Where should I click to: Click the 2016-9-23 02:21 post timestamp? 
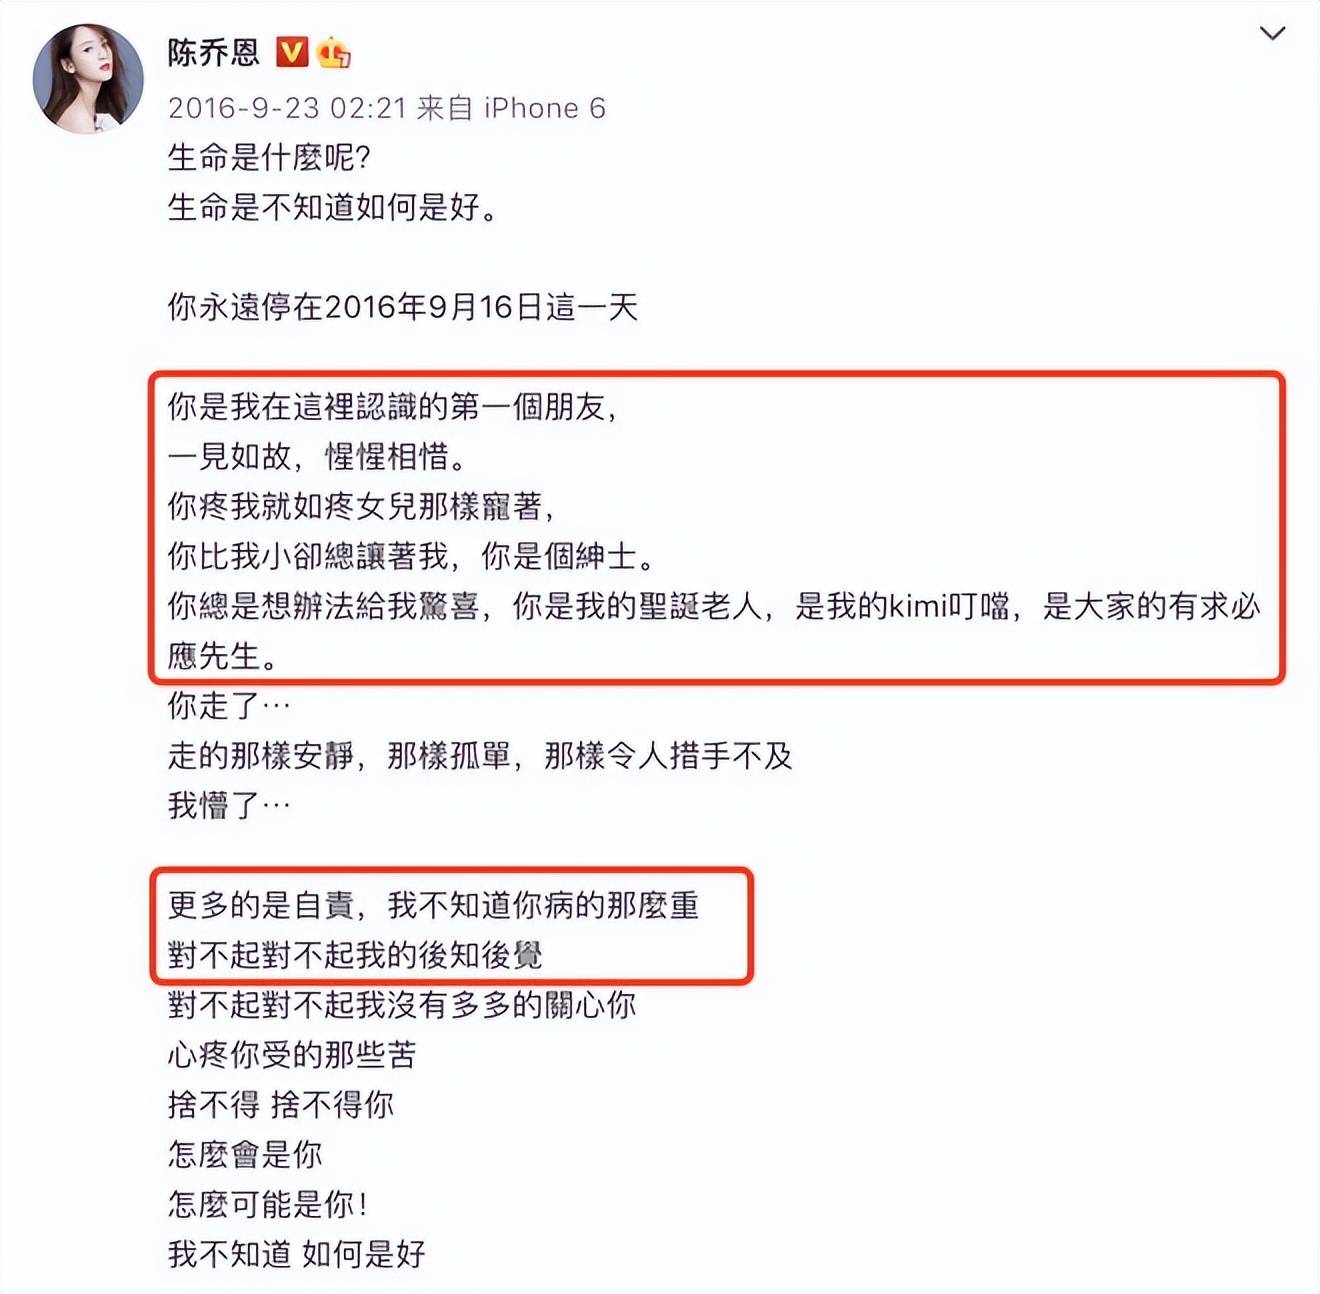coord(287,108)
